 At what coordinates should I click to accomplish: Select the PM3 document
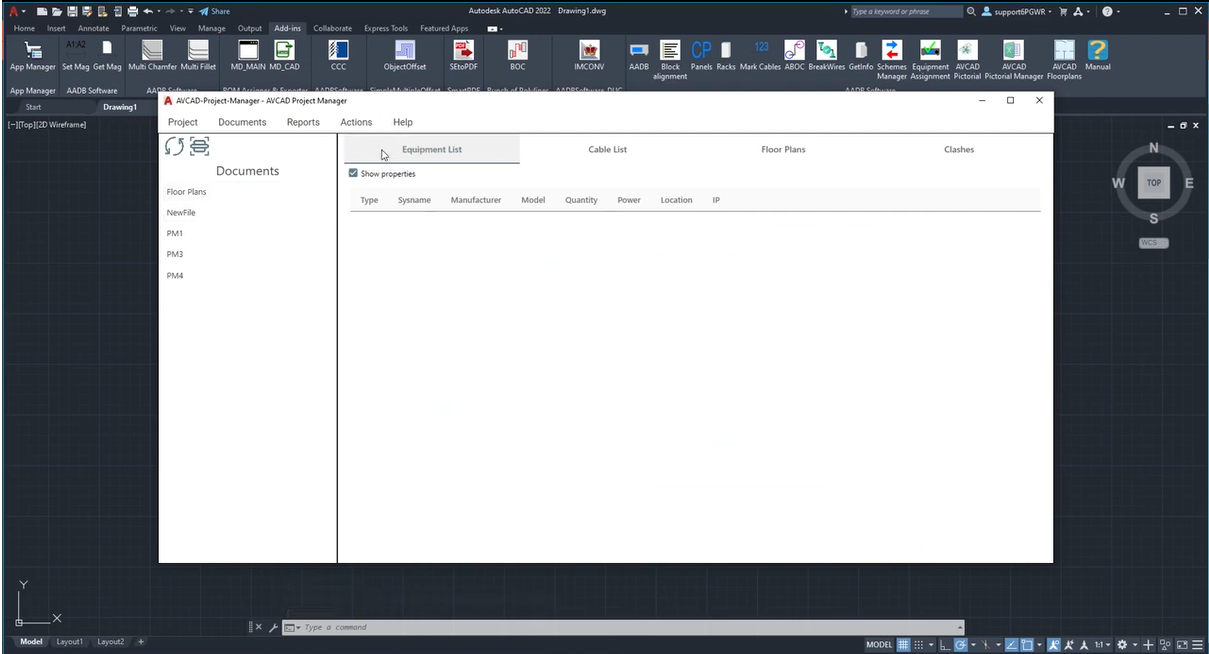coord(175,254)
